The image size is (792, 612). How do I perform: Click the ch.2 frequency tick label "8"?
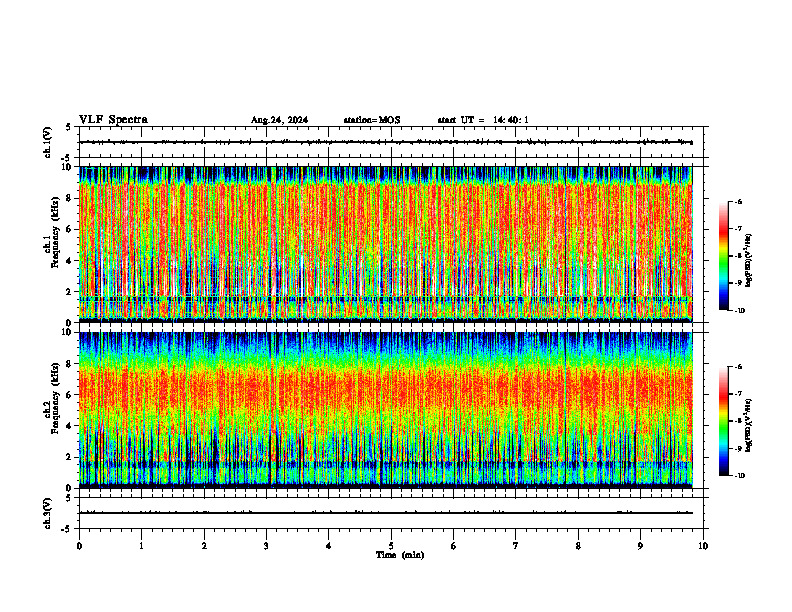69,364
